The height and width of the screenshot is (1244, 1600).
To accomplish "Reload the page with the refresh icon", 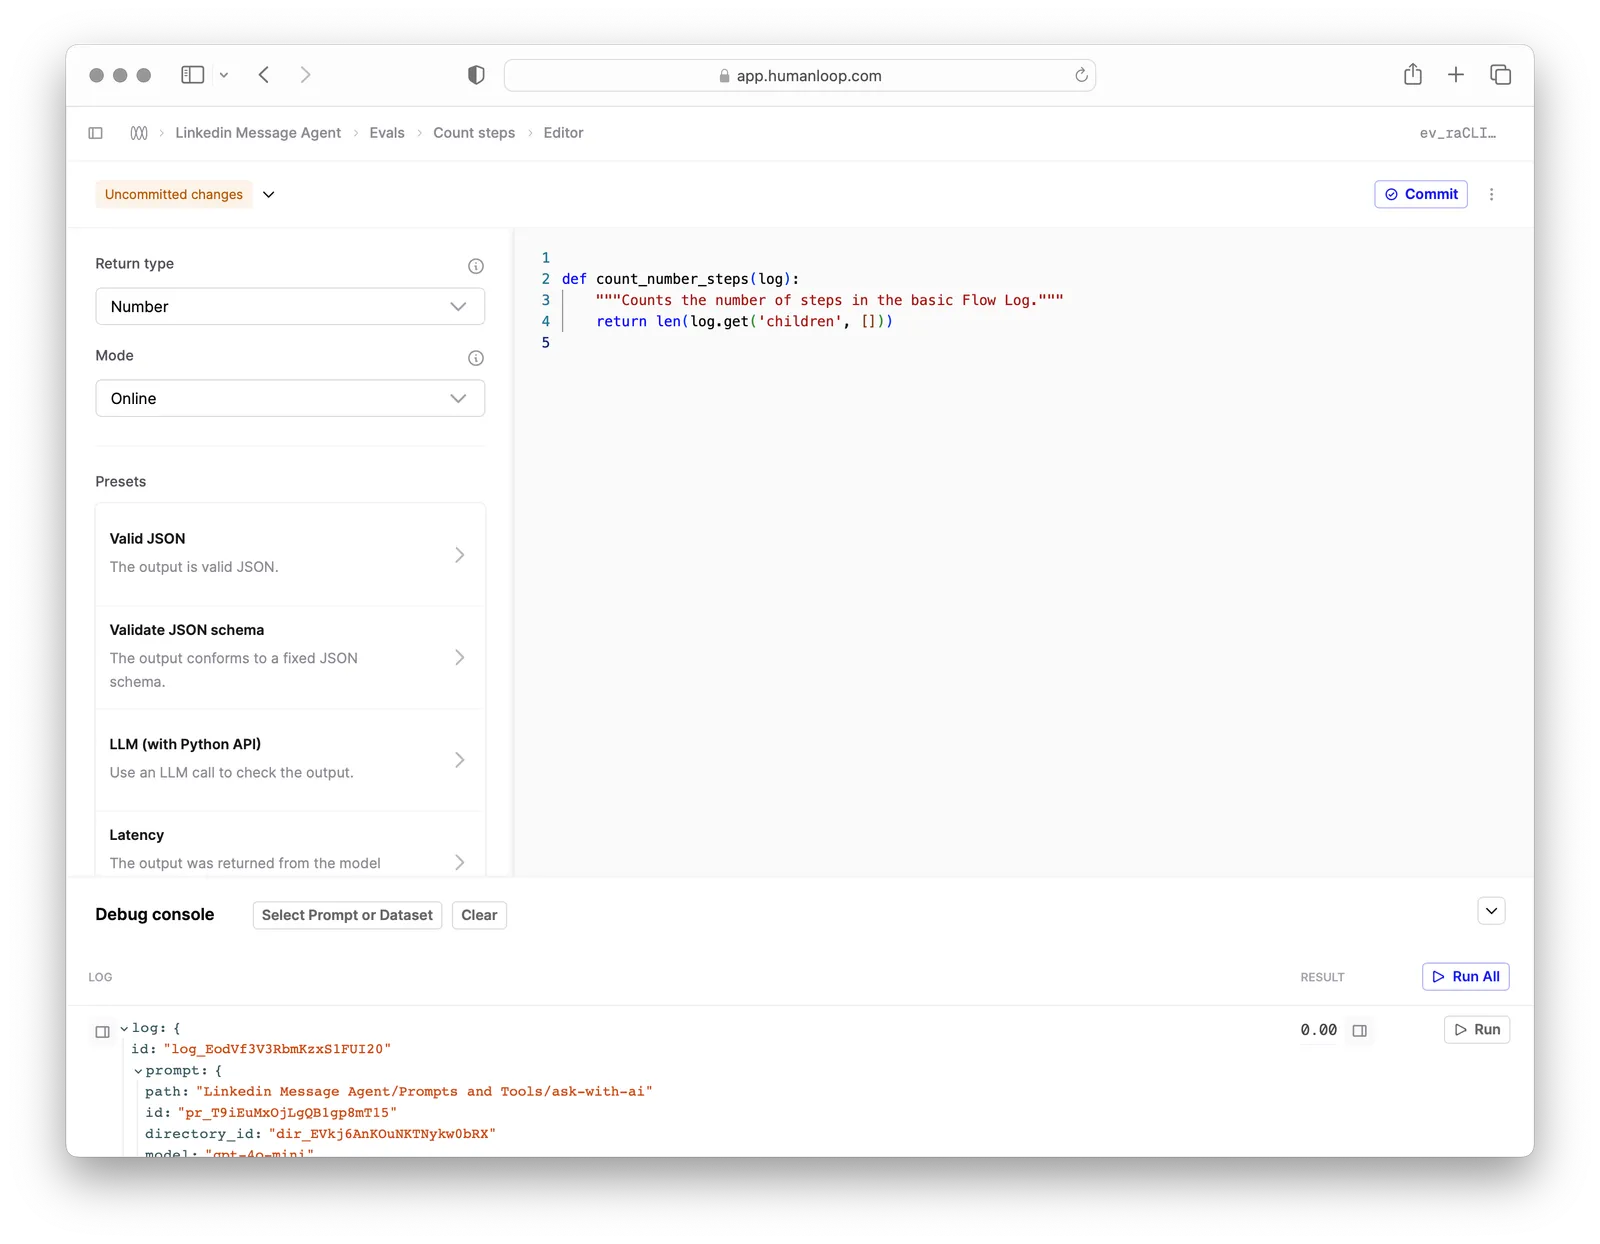I will point(1081,75).
